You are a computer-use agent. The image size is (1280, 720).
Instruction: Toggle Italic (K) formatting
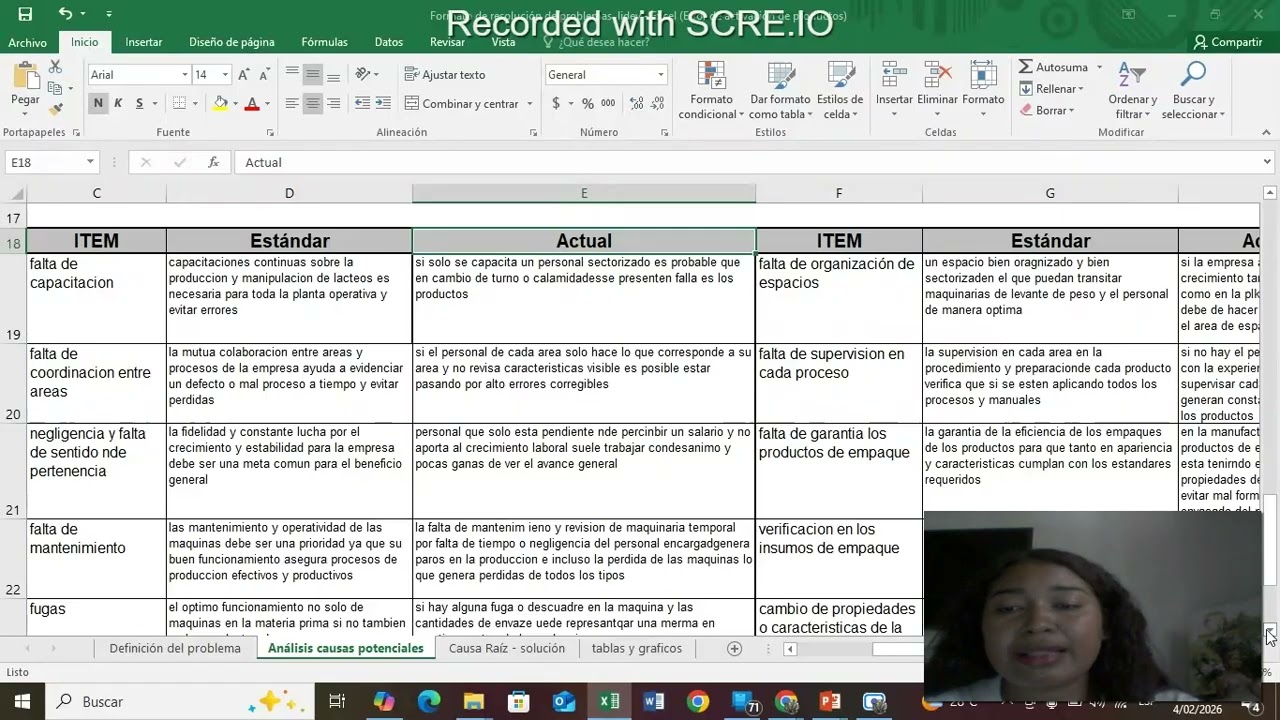118,103
